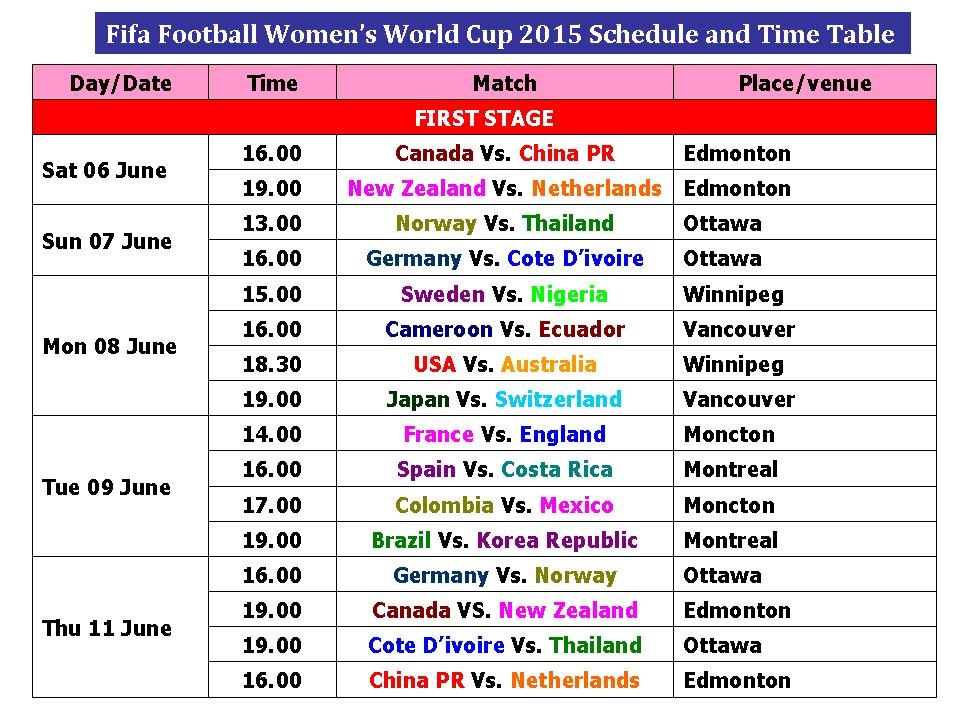This screenshot has width=960, height=720.
Task: Click the Place/venue column header
Action: (804, 83)
